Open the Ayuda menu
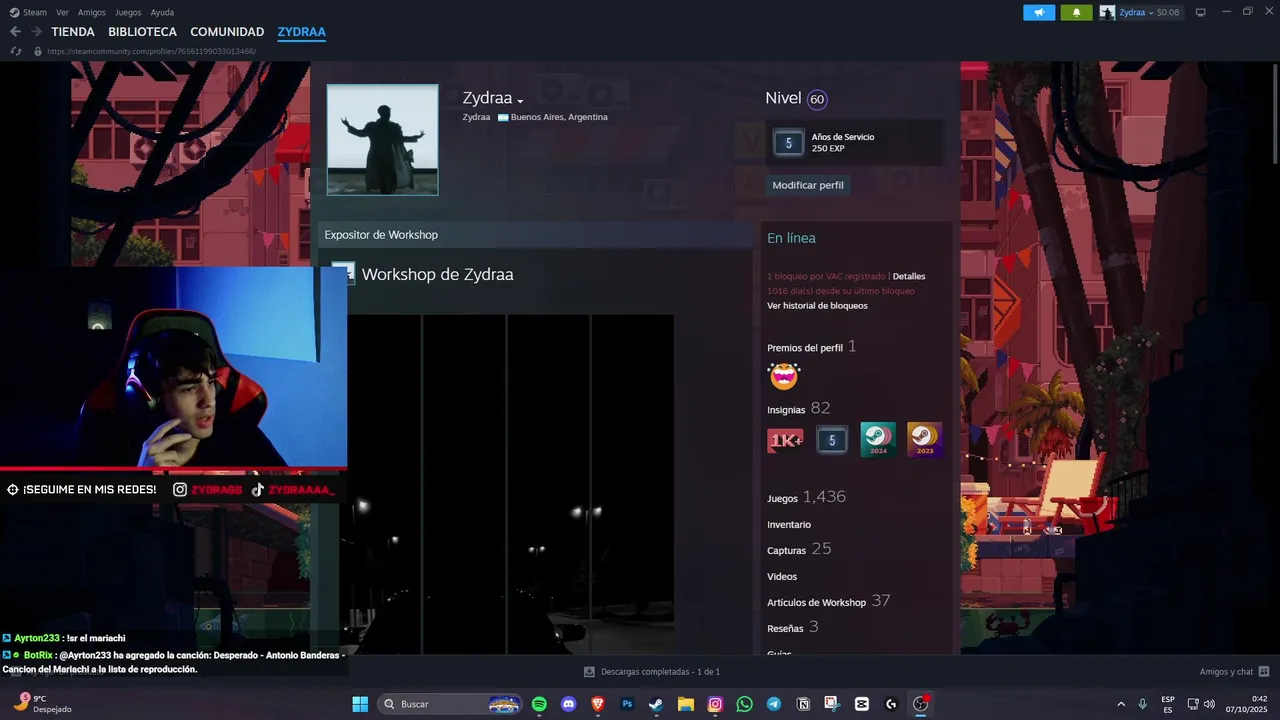The image size is (1280, 720). coord(162,12)
